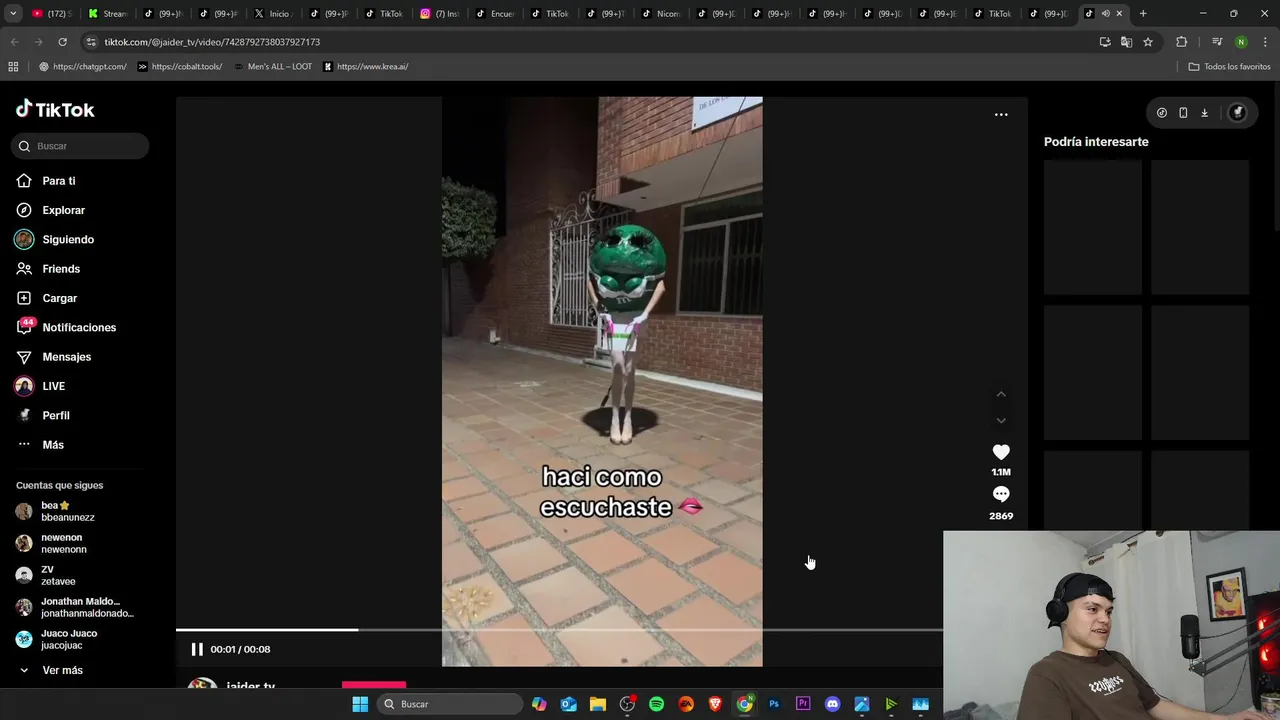Open the Chrome extensions puzzle icon
The height and width of the screenshot is (720, 1280).
(x=1181, y=42)
